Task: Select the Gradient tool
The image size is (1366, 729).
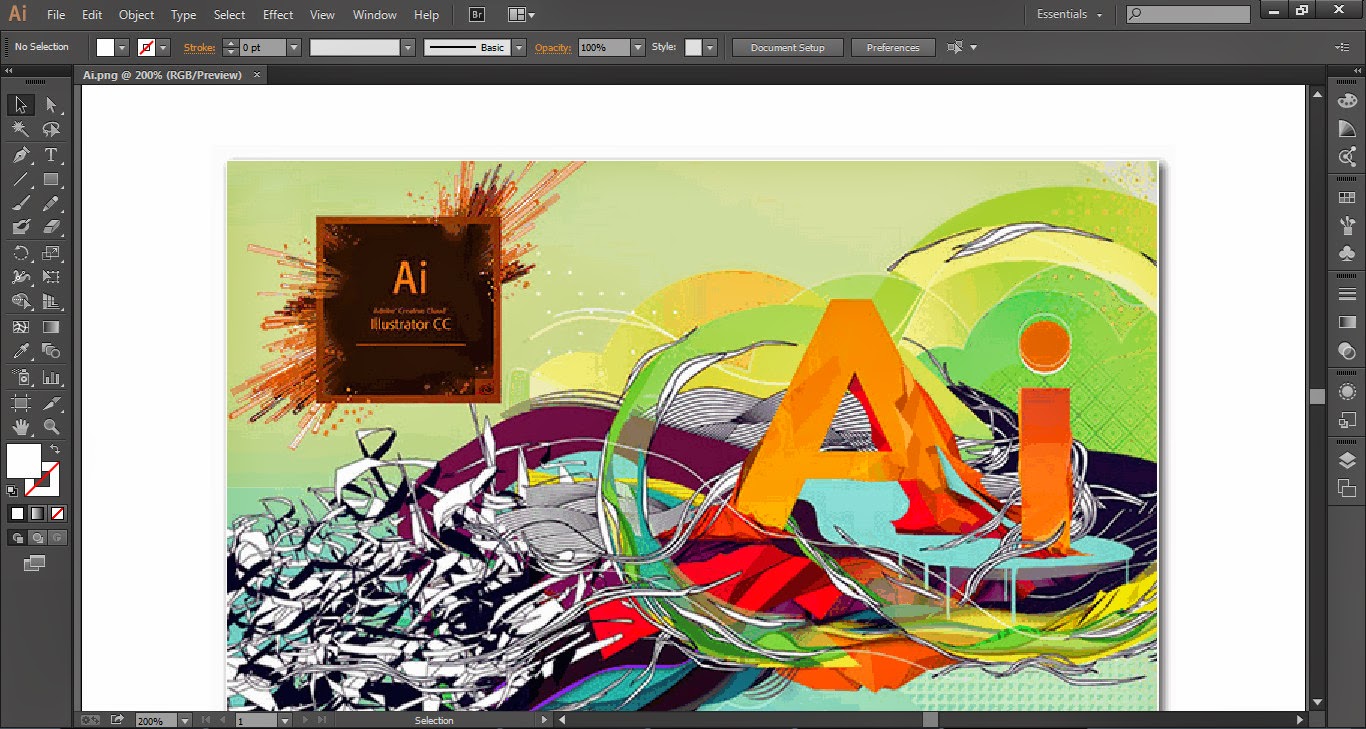Action: 51,327
